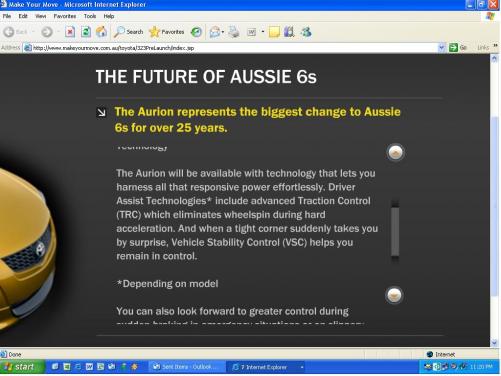Click the yellow 'The Aurion represents' headline
The width and height of the screenshot is (501, 376).
[x=257, y=120]
